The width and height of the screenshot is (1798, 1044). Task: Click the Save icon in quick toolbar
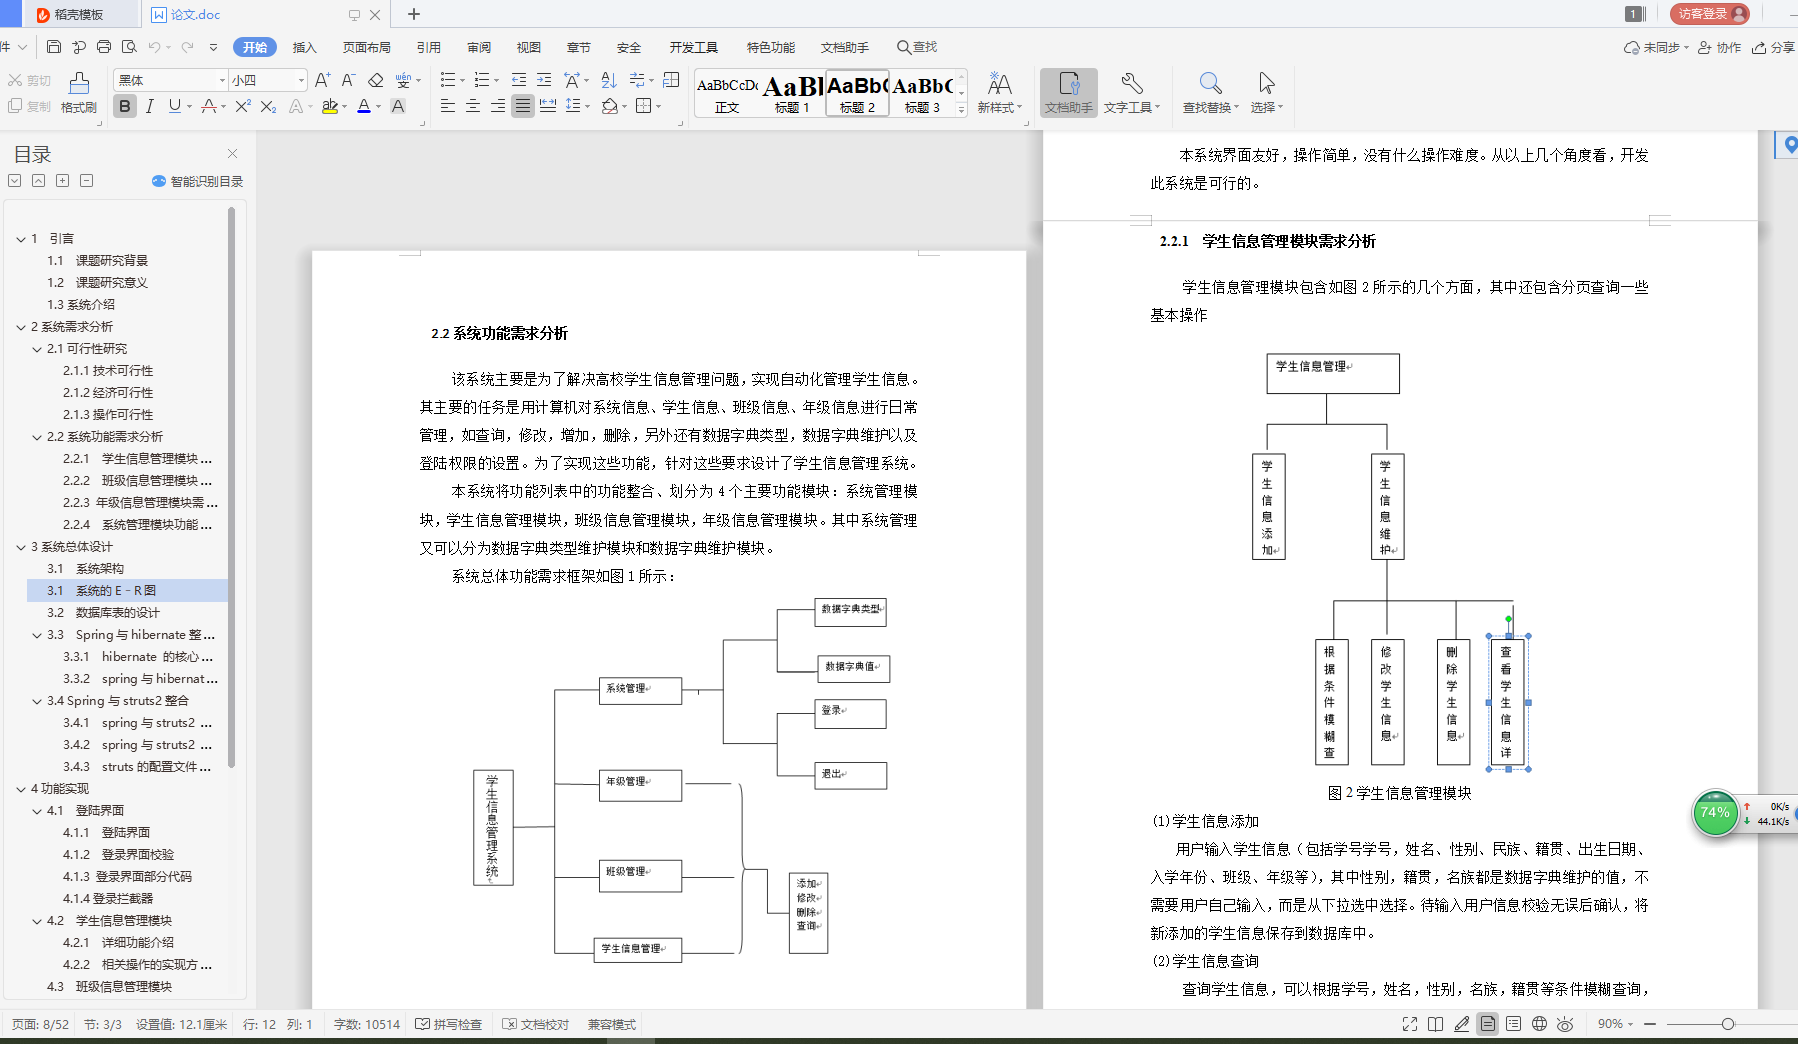pos(54,47)
